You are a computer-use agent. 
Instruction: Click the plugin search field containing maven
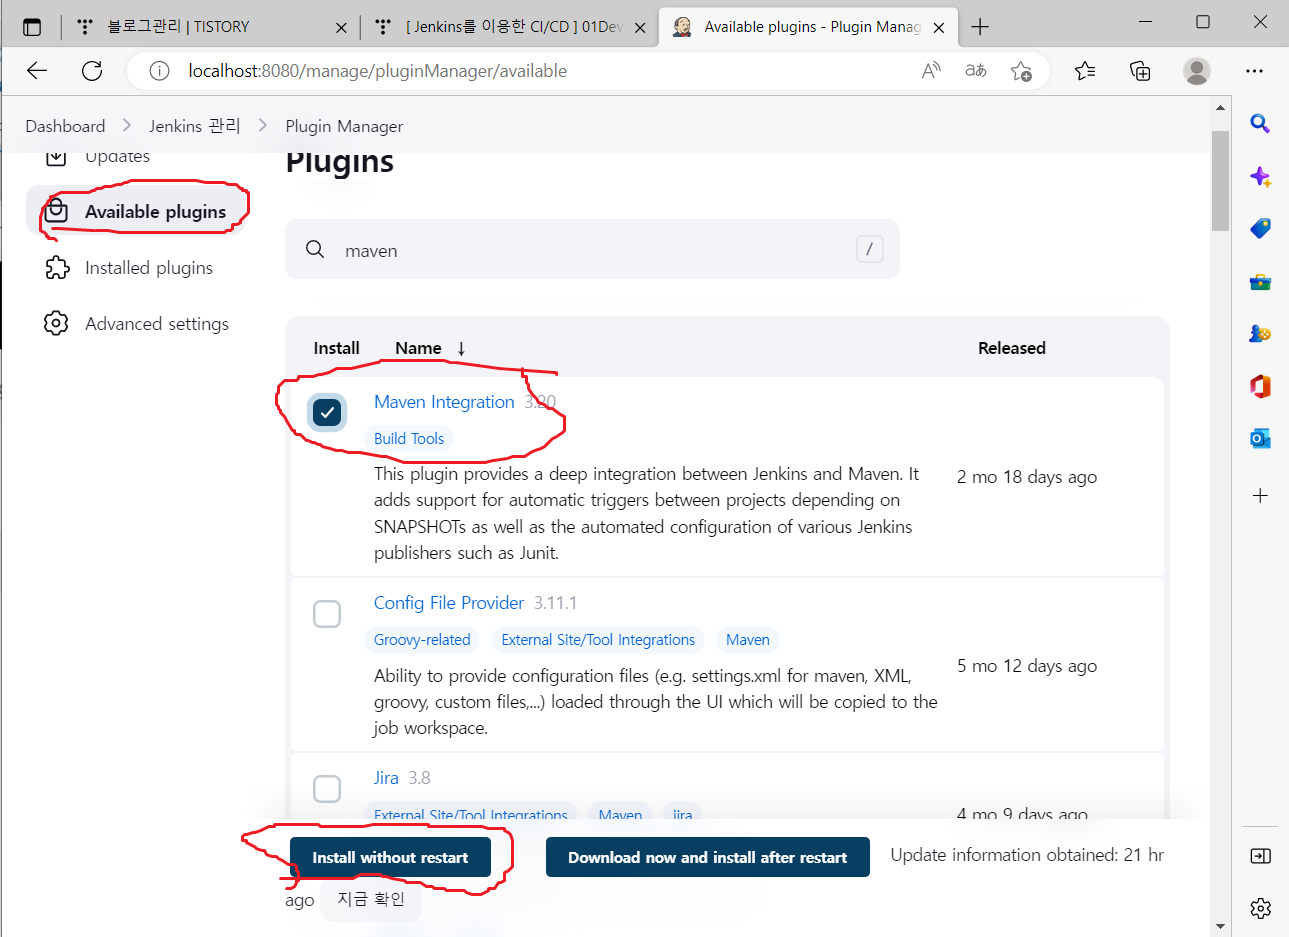[x=592, y=249]
